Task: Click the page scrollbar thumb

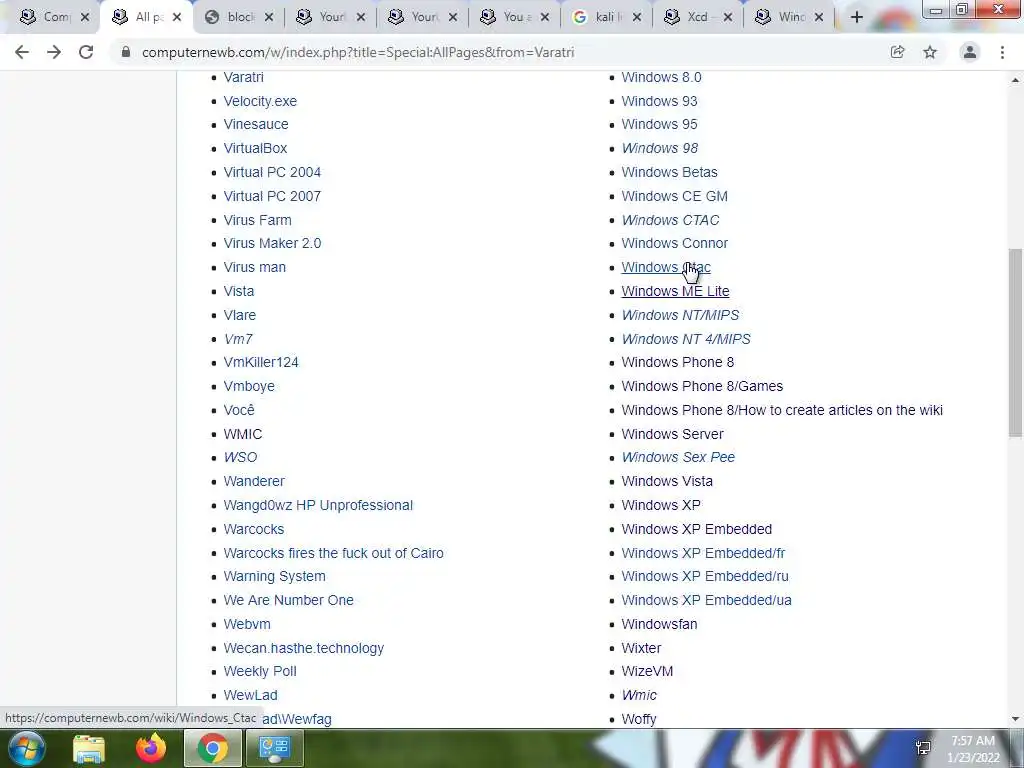Action: 1015,342
